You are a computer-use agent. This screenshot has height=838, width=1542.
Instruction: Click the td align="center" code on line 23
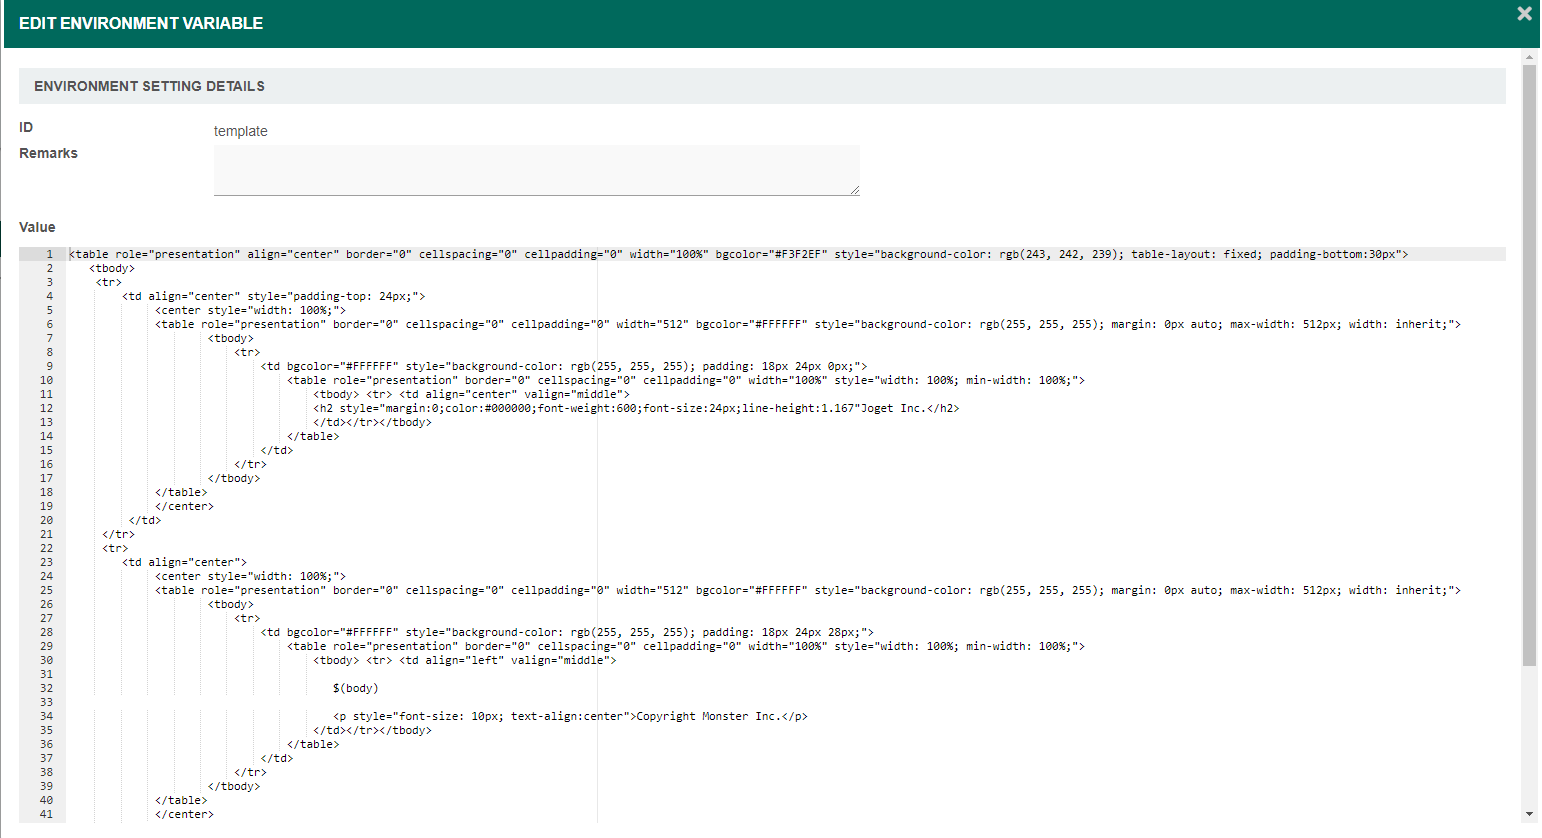[184, 562]
